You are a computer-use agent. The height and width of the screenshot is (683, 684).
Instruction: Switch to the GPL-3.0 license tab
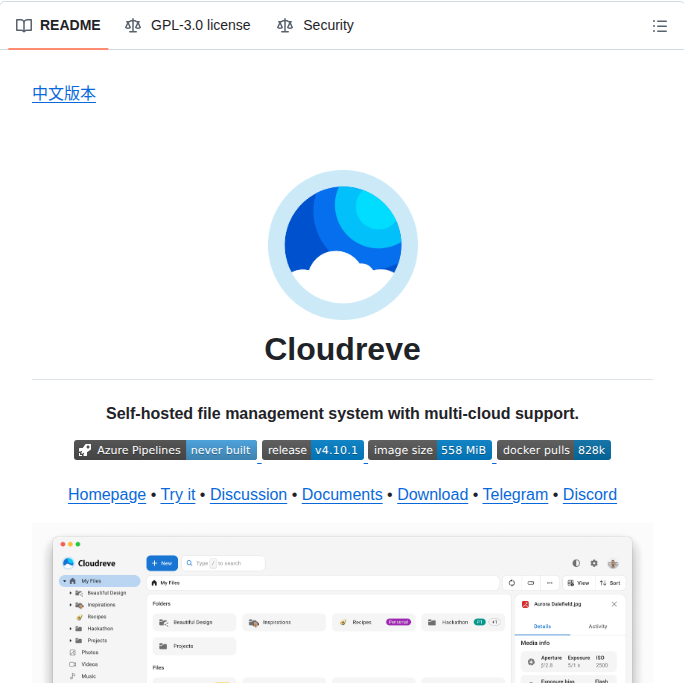click(x=188, y=25)
